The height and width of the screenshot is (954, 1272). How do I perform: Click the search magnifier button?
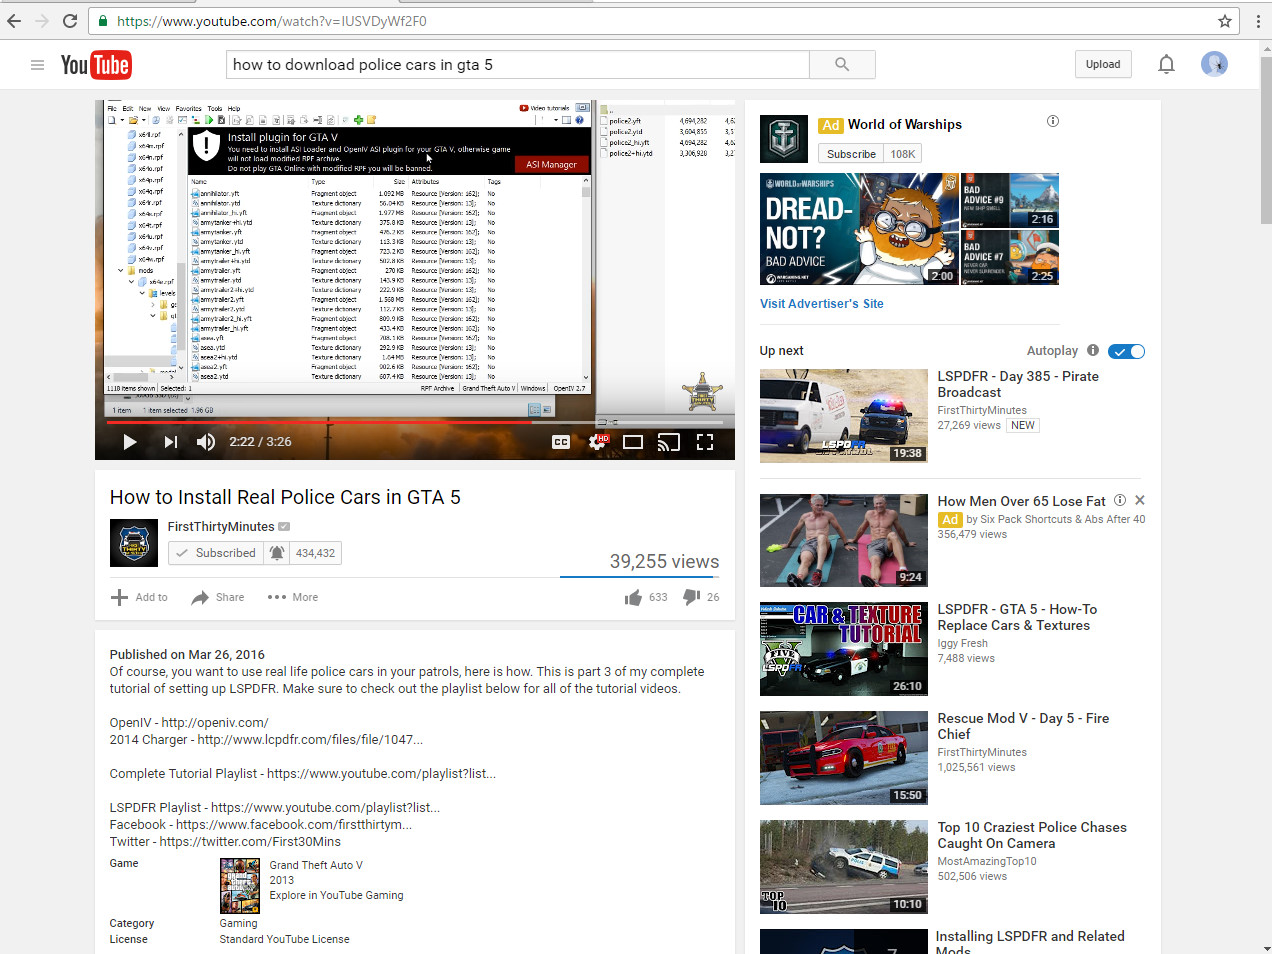[x=842, y=64]
